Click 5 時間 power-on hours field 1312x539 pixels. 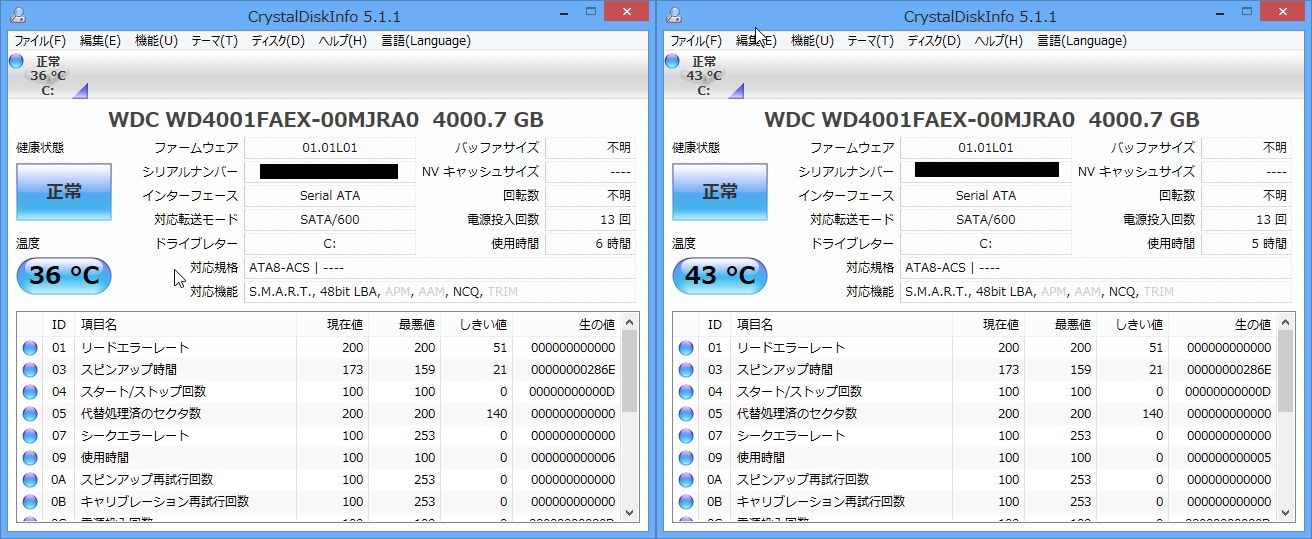(1246, 243)
